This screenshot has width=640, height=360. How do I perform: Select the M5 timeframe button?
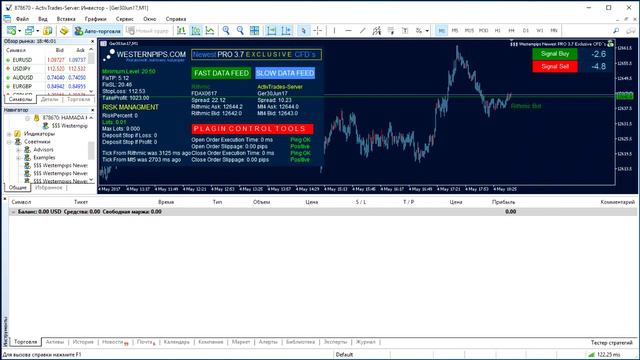point(455,31)
